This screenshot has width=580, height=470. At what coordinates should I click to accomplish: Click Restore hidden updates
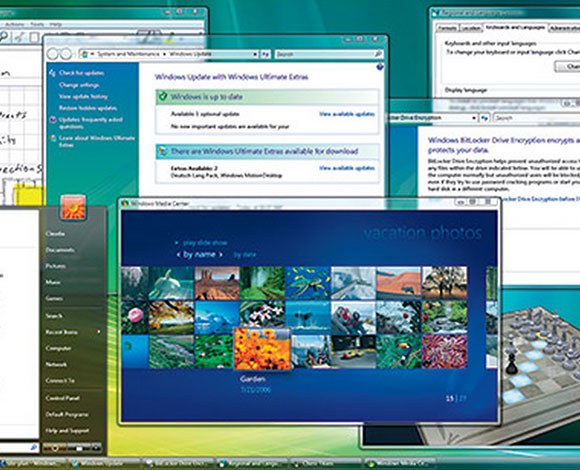click(x=88, y=108)
